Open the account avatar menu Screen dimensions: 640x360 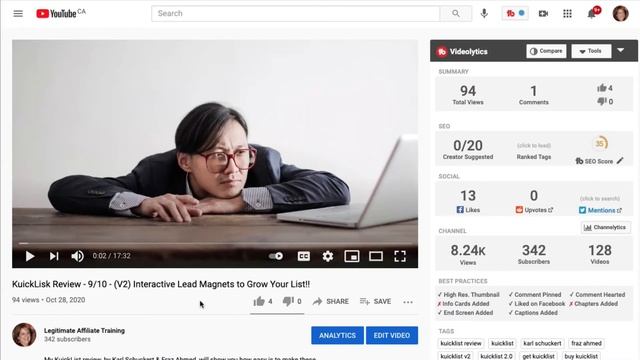[x=620, y=13]
